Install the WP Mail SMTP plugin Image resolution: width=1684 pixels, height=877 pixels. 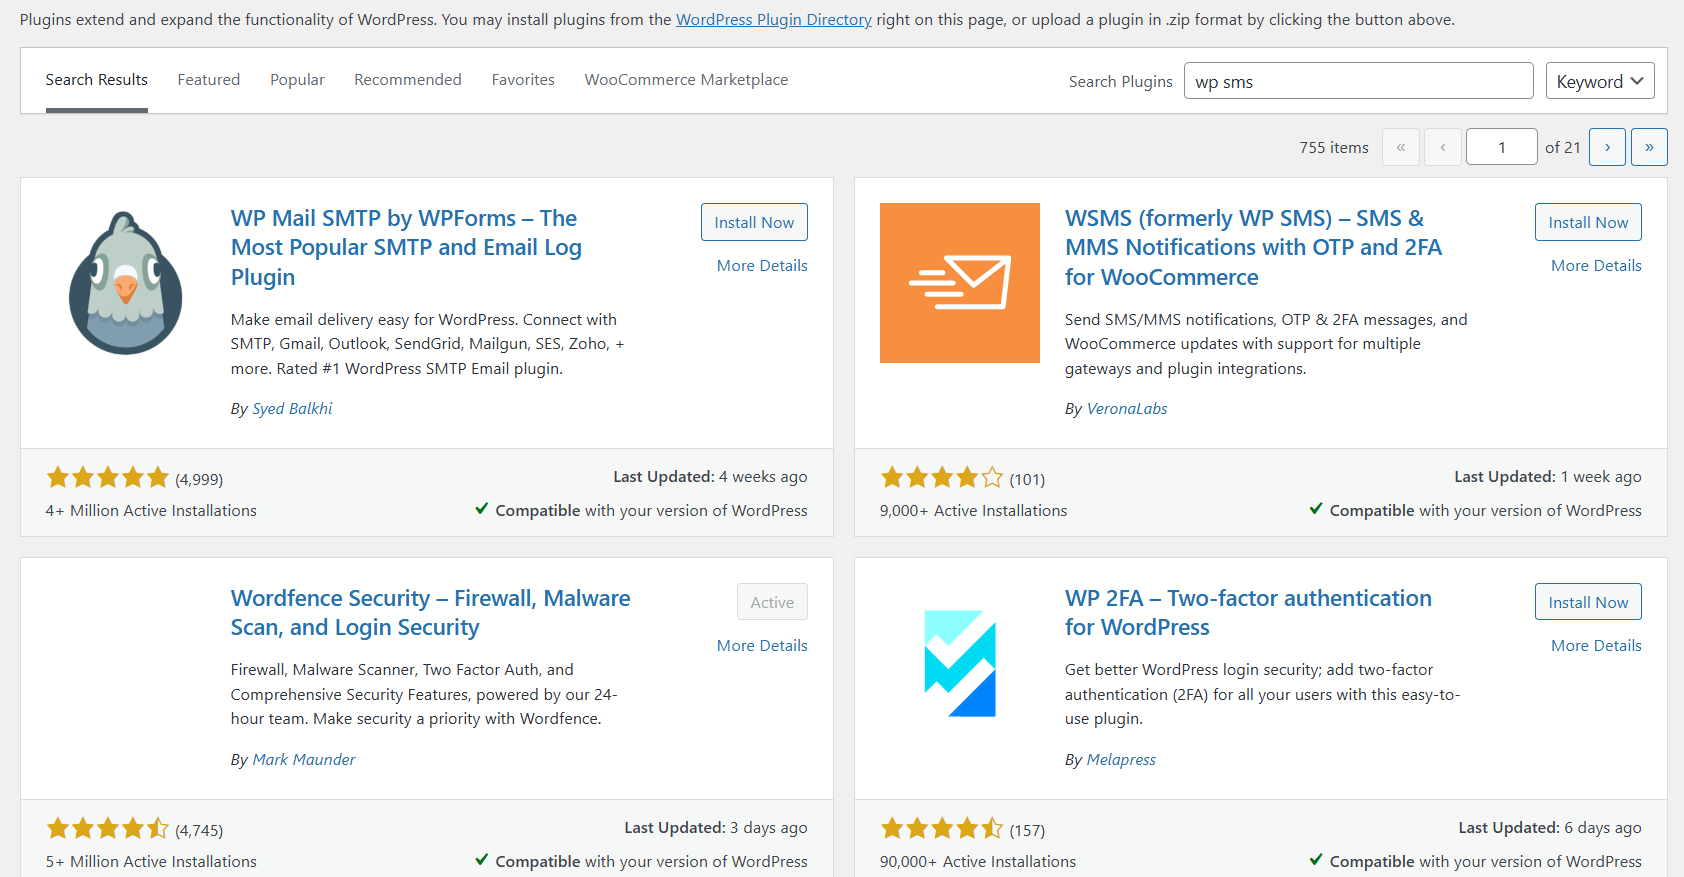click(x=754, y=222)
